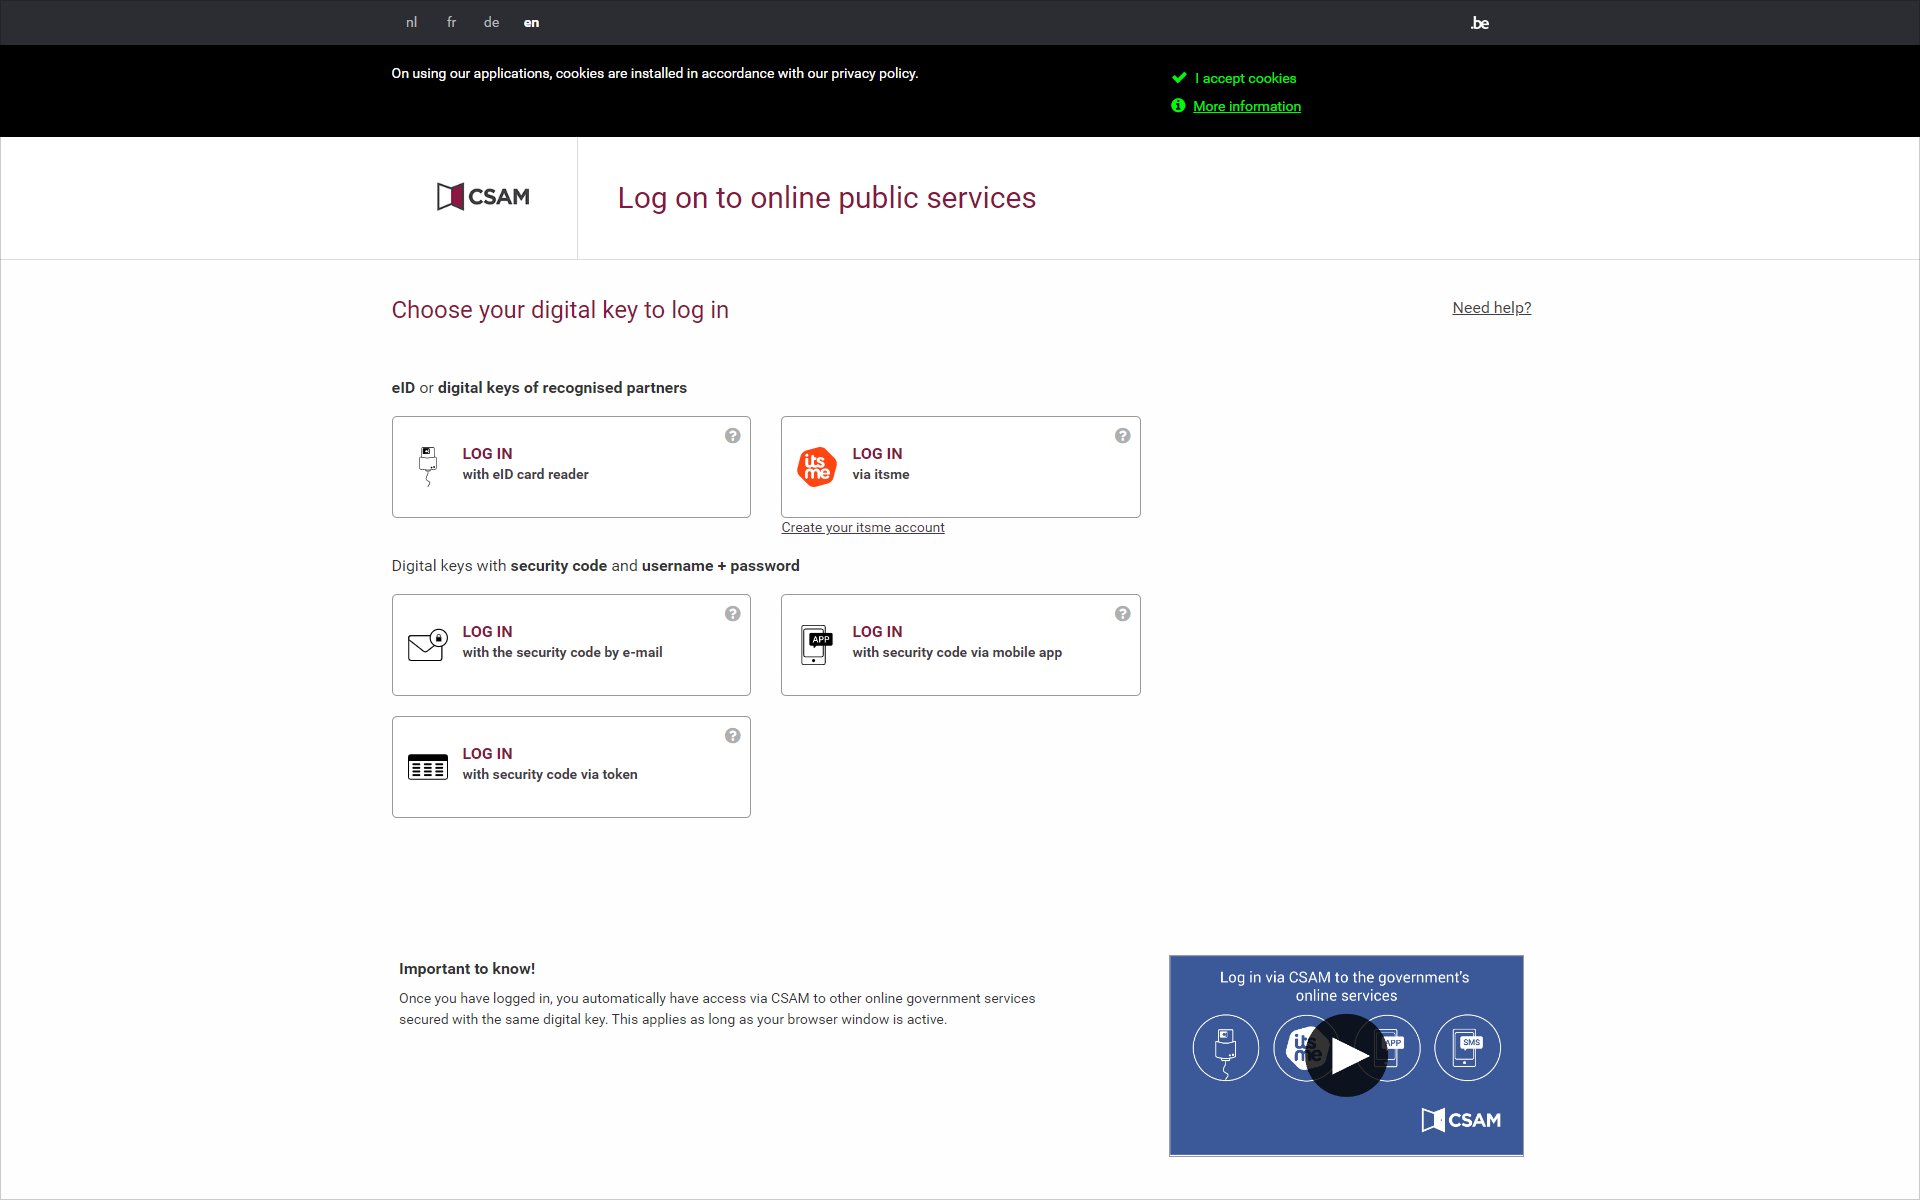Click Create your itsme account link
Image resolution: width=1920 pixels, height=1200 pixels.
tap(863, 527)
